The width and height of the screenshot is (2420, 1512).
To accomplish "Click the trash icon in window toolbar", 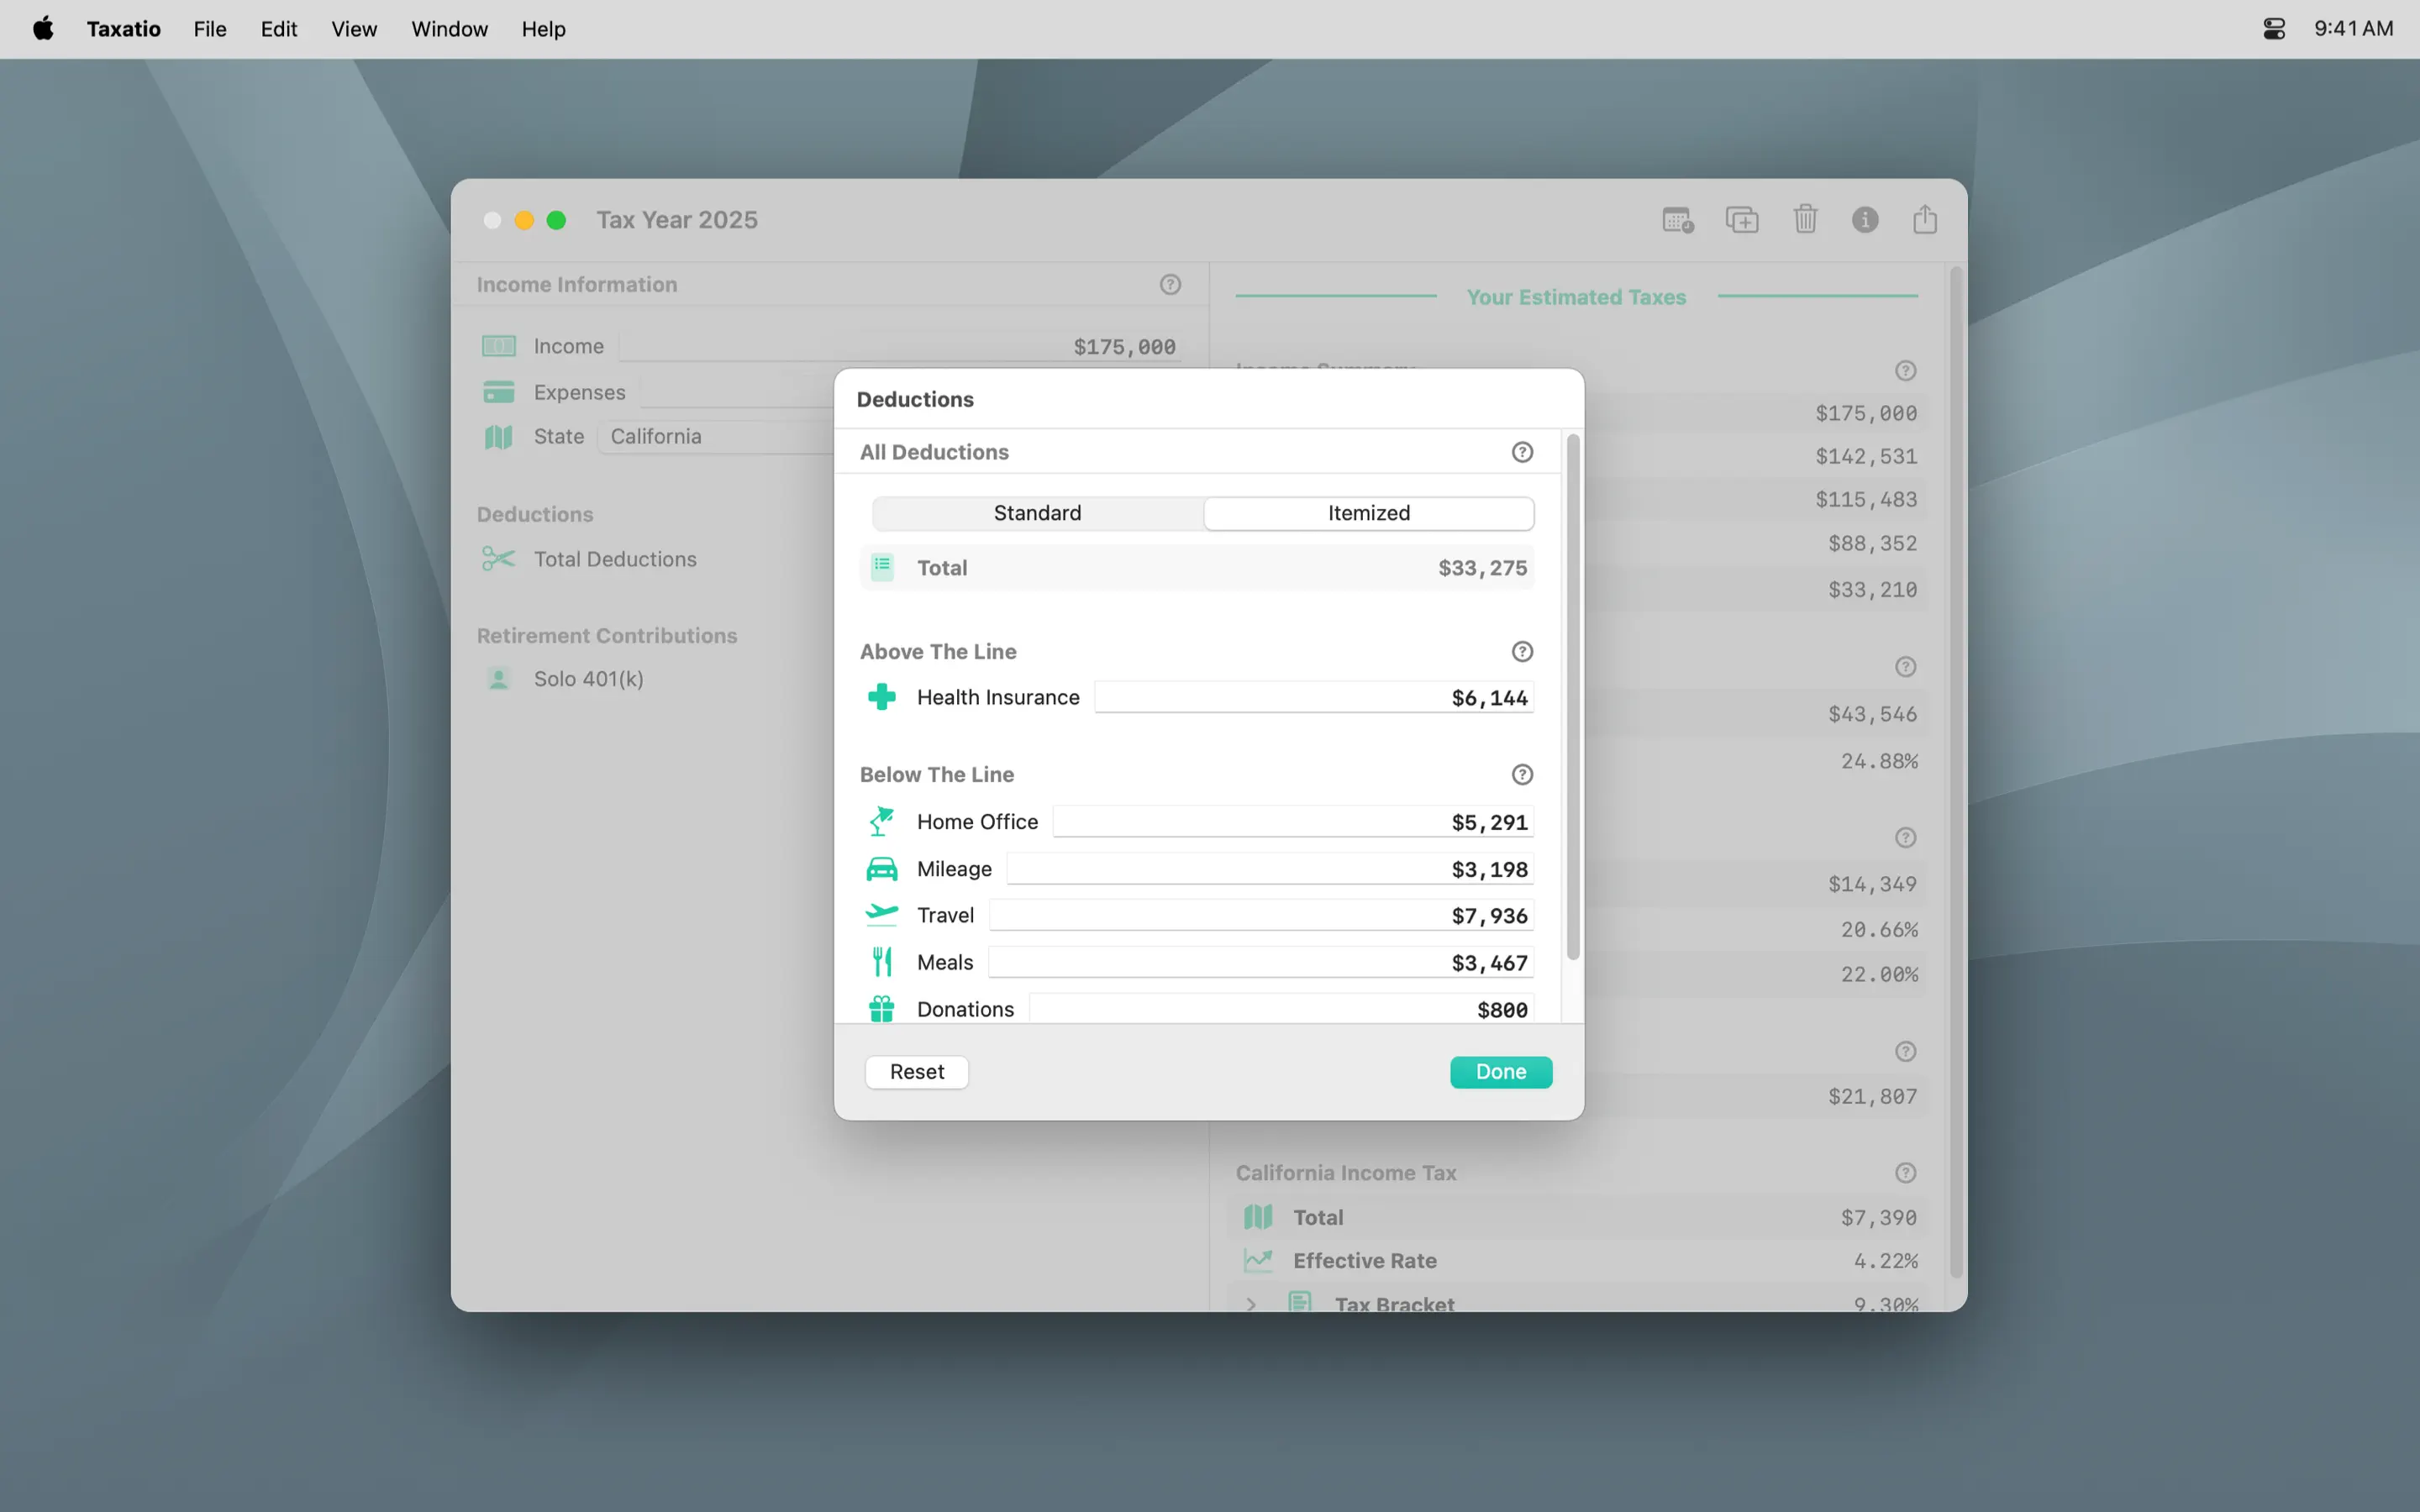I will click(x=1805, y=219).
